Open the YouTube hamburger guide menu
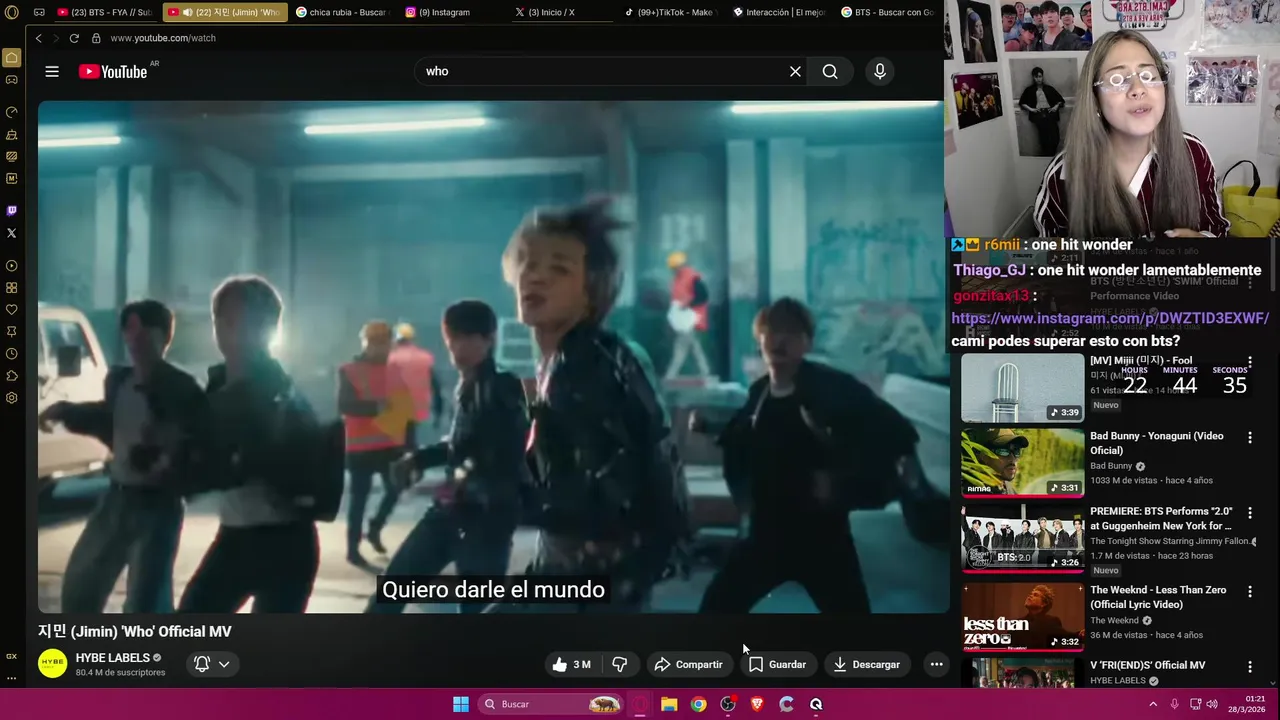The height and width of the screenshot is (720, 1280). coord(52,71)
